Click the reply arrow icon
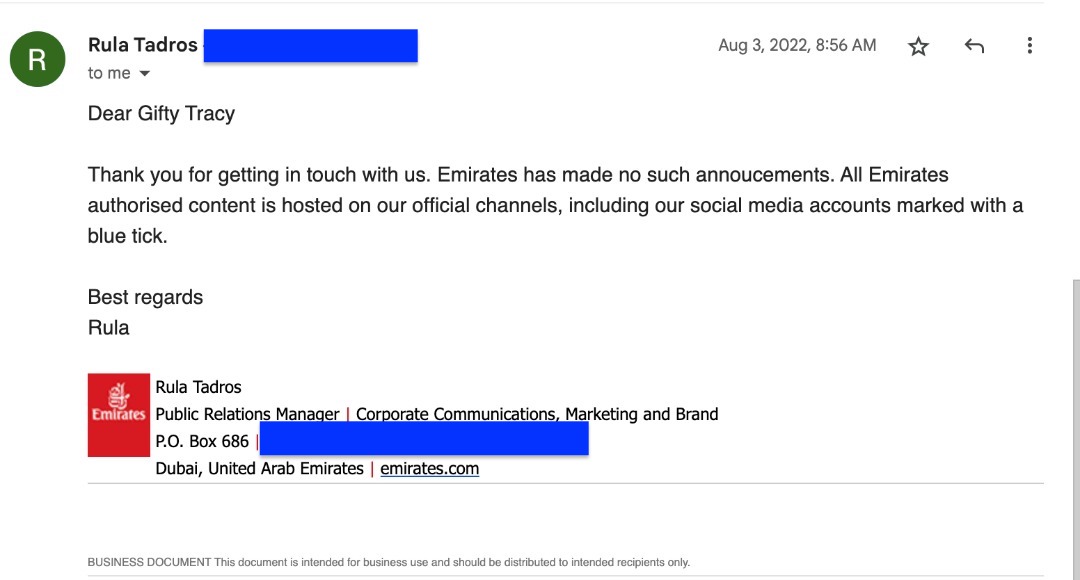1080x580 pixels. click(974, 46)
